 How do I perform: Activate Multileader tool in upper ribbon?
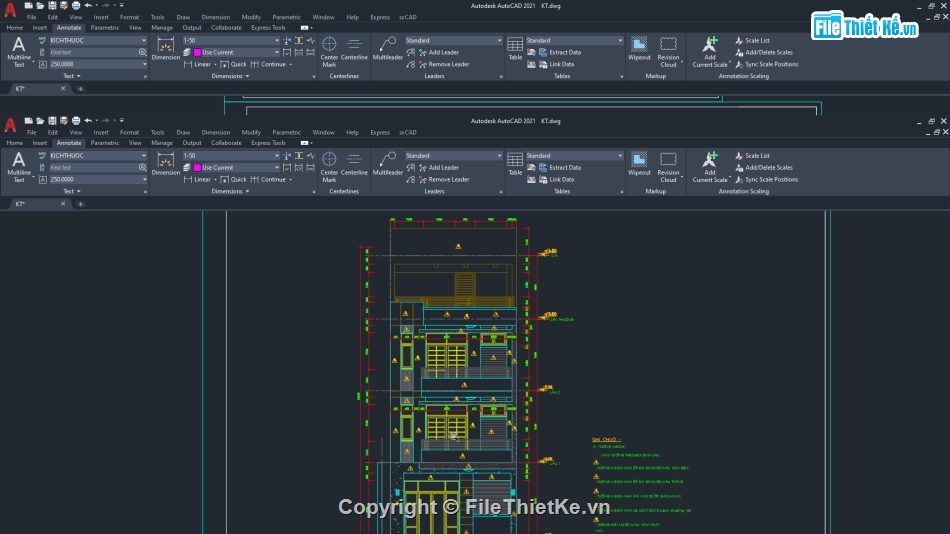click(x=387, y=48)
